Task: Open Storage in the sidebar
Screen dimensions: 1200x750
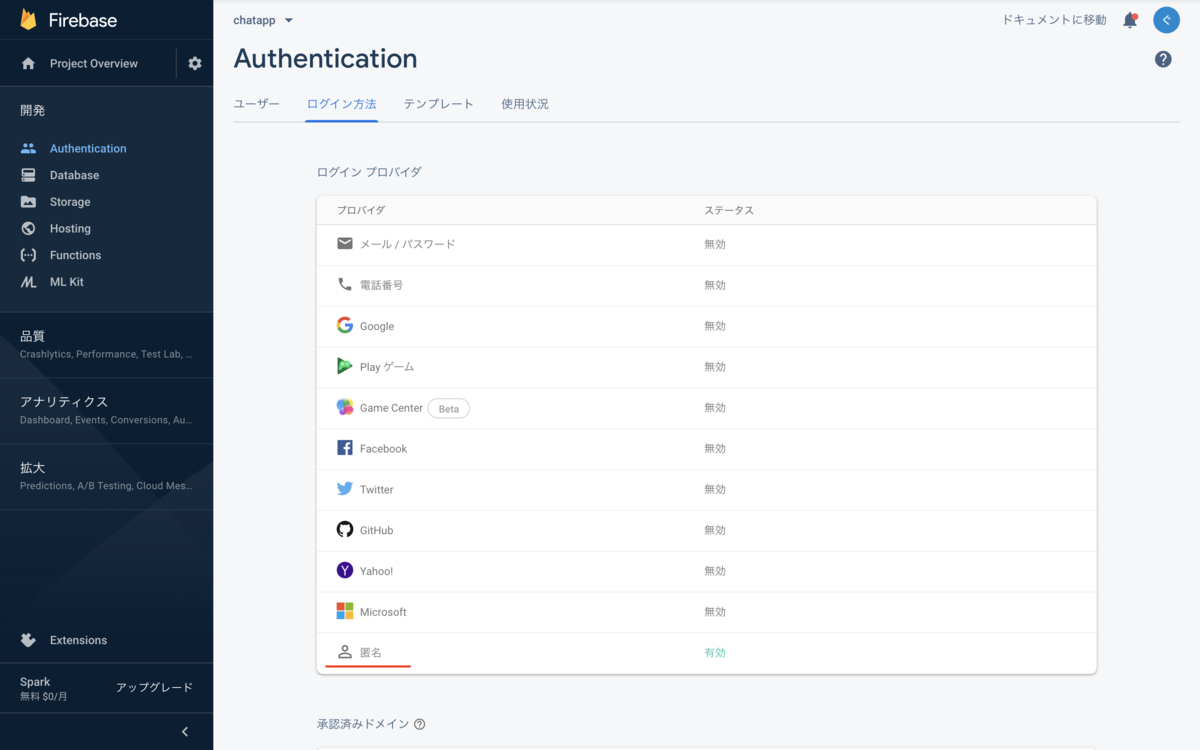Action: [70, 202]
